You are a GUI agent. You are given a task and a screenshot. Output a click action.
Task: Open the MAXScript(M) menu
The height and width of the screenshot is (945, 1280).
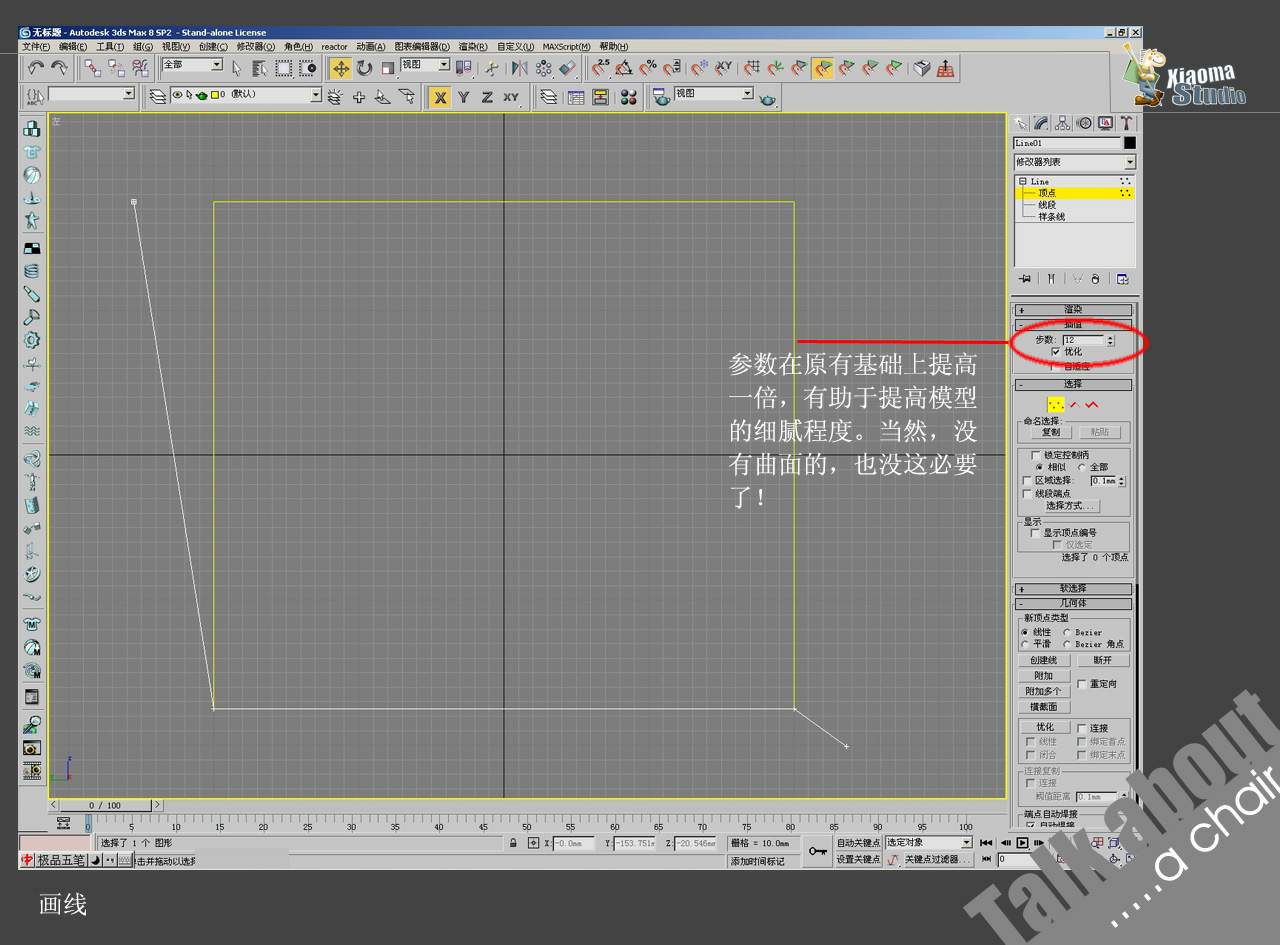[567, 46]
